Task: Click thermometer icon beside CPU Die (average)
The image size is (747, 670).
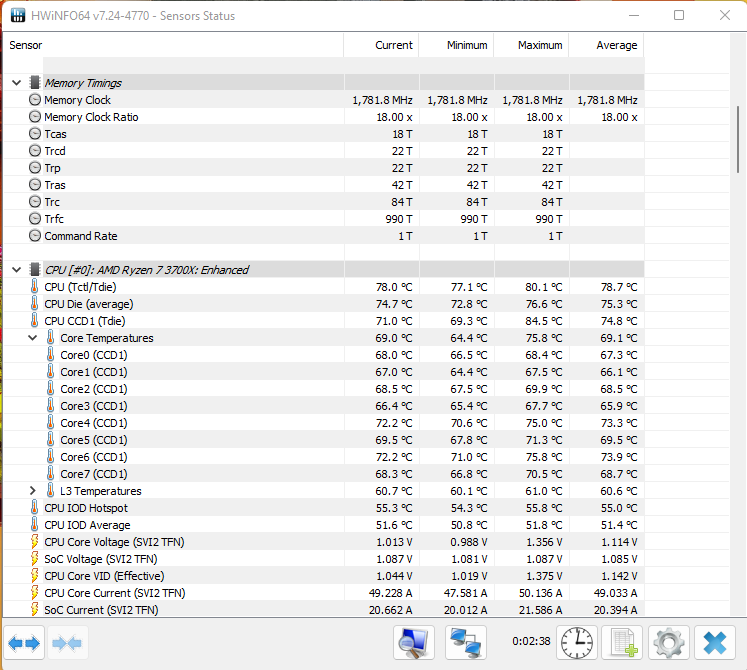Action: click(34, 304)
